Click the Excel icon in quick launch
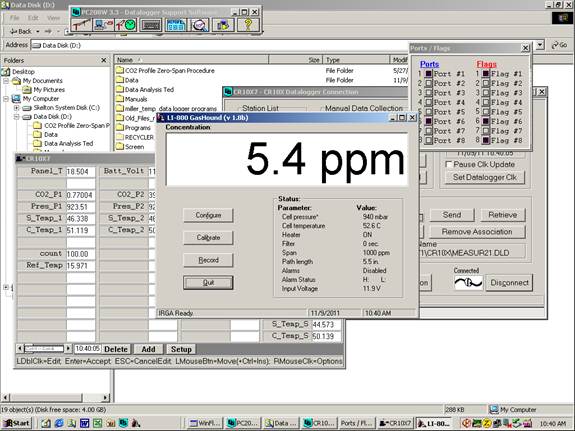The width and height of the screenshot is (575, 431). 97,423
